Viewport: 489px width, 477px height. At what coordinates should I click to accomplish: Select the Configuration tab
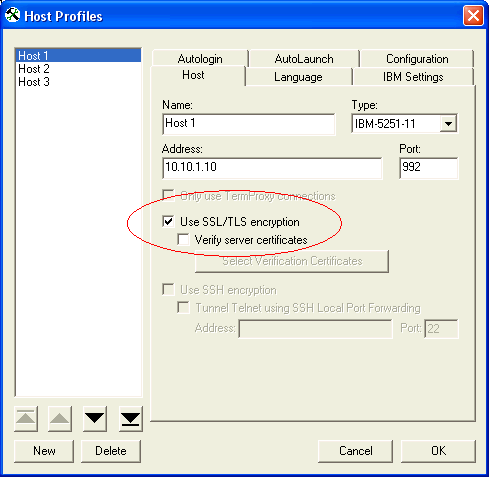click(417, 59)
